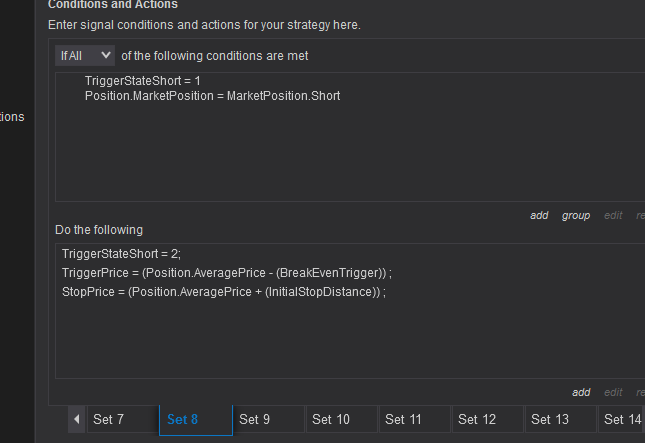Select the Position.MarketPosition short condition
The height and width of the screenshot is (443, 645).
(212, 96)
